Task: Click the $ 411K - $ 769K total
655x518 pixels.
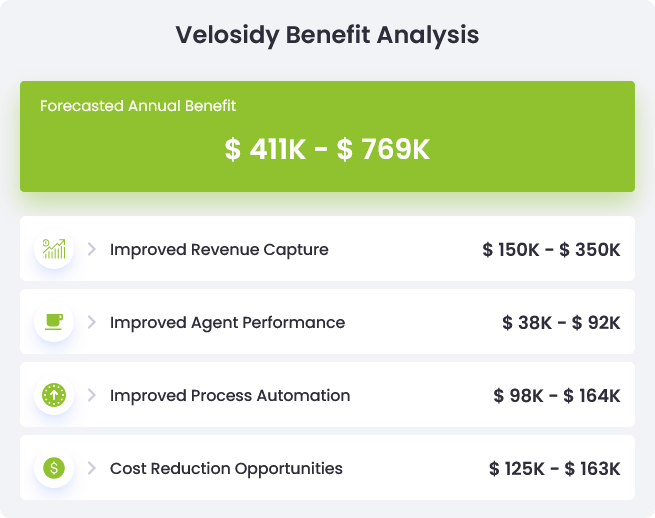Action: click(327, 150)
